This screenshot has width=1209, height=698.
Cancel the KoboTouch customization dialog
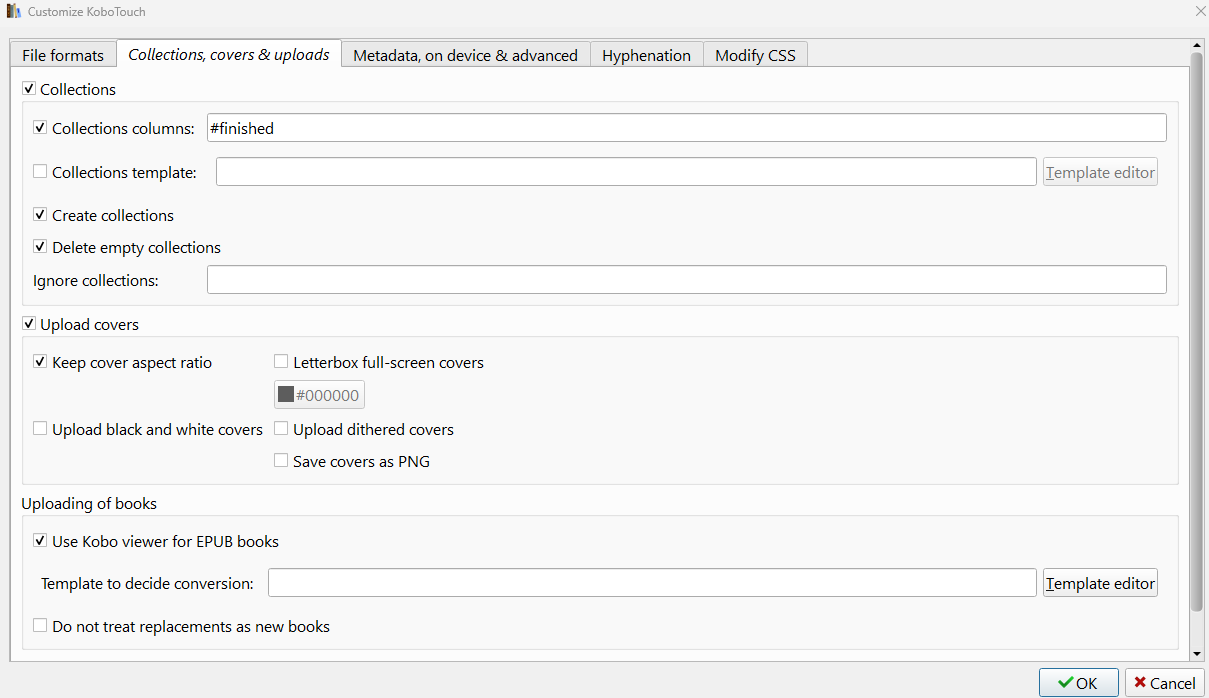[x=1164, y=683]
